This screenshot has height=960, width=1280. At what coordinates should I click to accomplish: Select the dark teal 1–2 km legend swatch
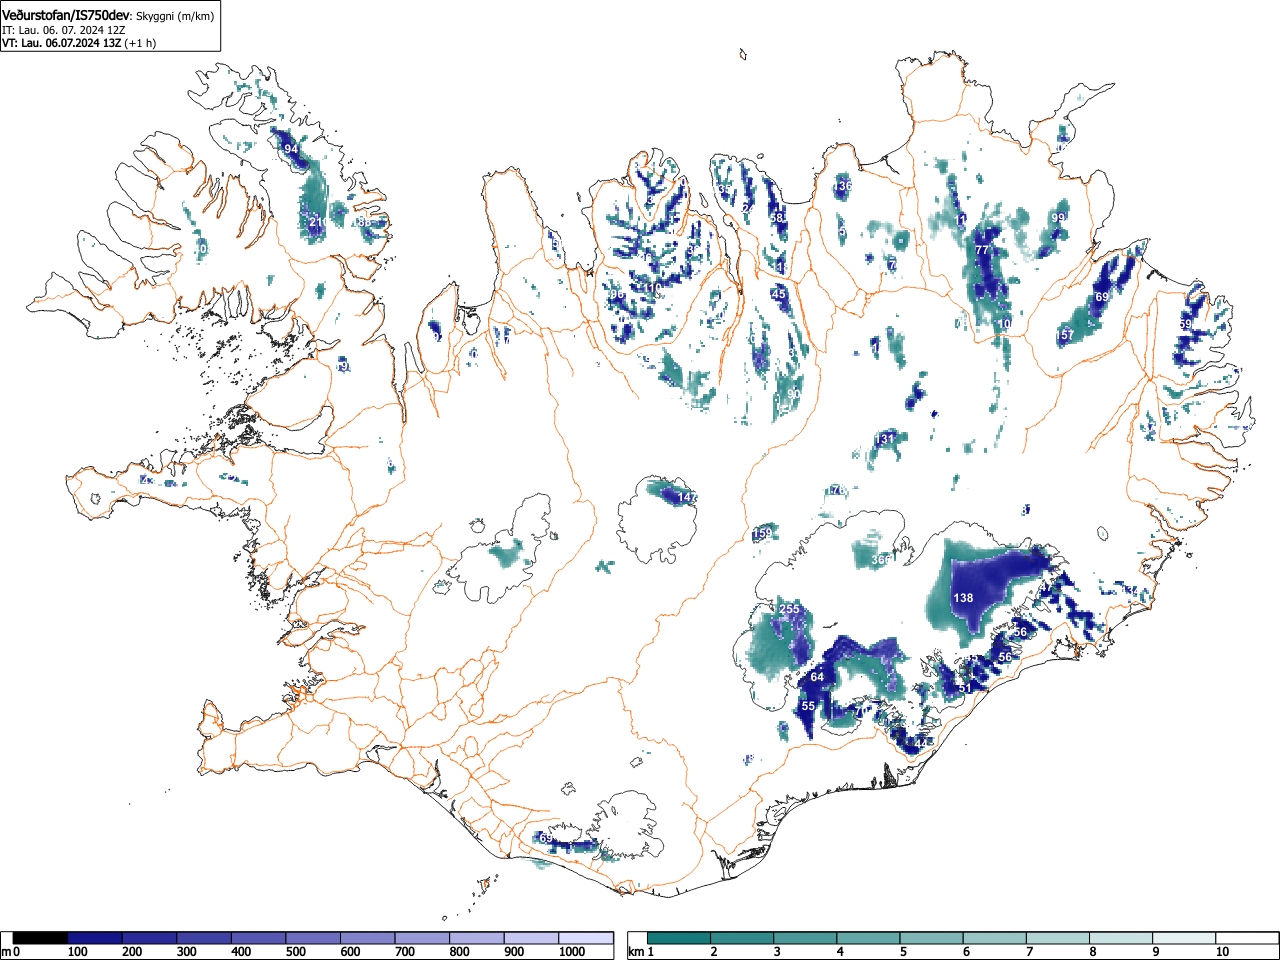(x=680, y=938)
